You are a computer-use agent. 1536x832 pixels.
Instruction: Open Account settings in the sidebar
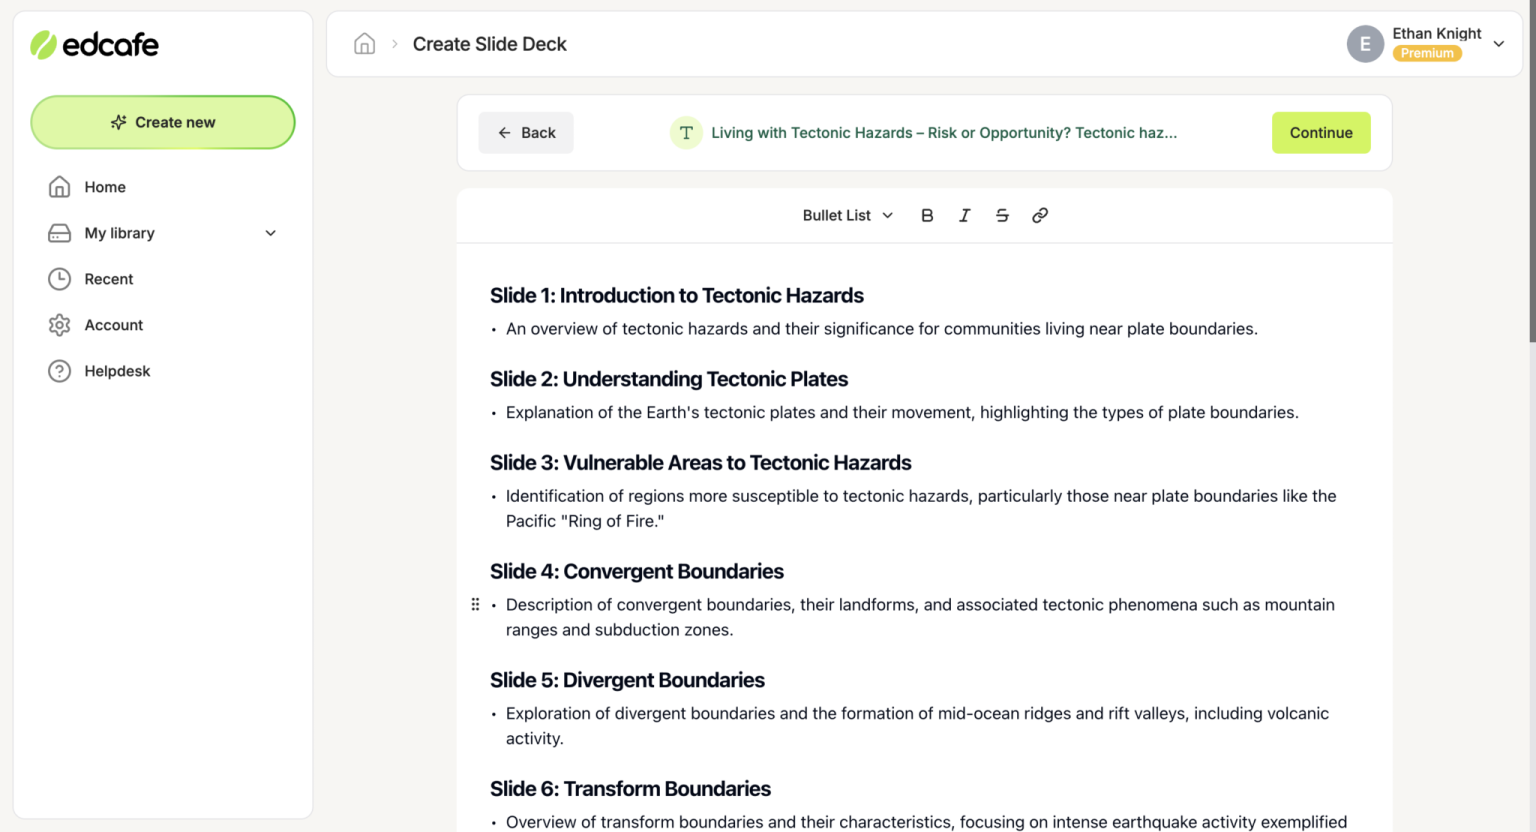point(113,325)
